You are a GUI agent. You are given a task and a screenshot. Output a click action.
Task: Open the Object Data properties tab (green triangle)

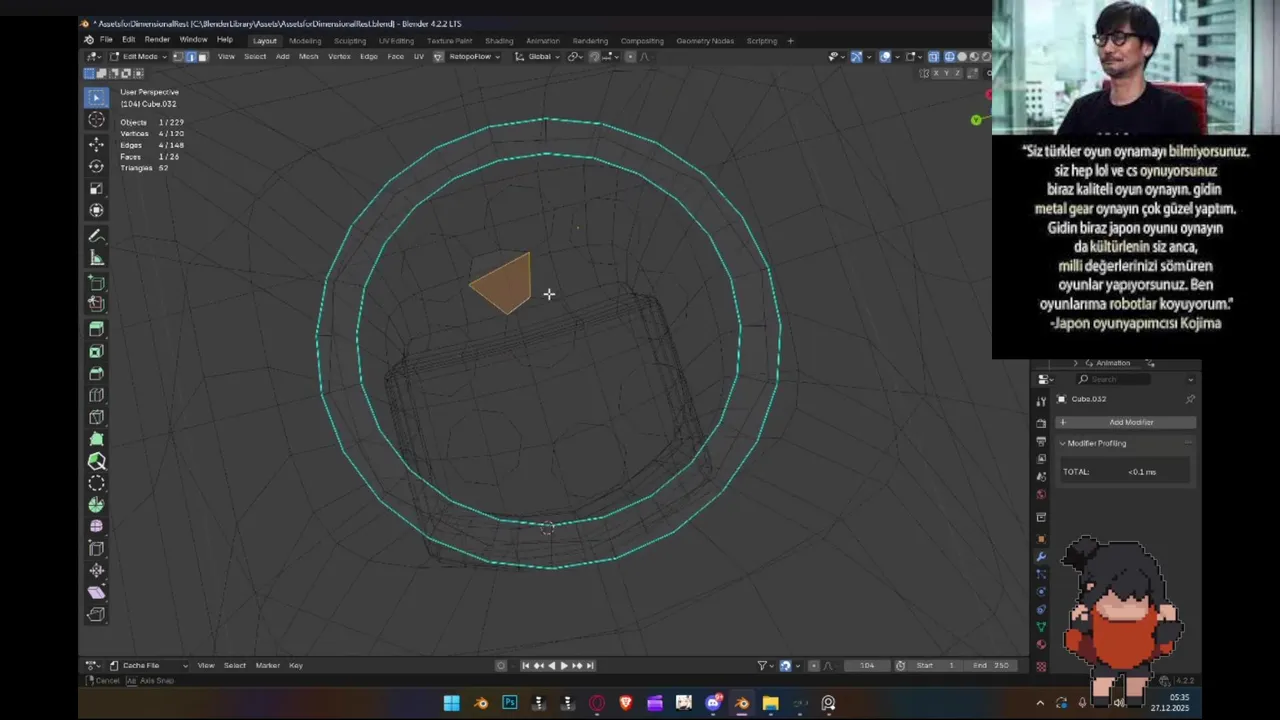pos(1041,627)
